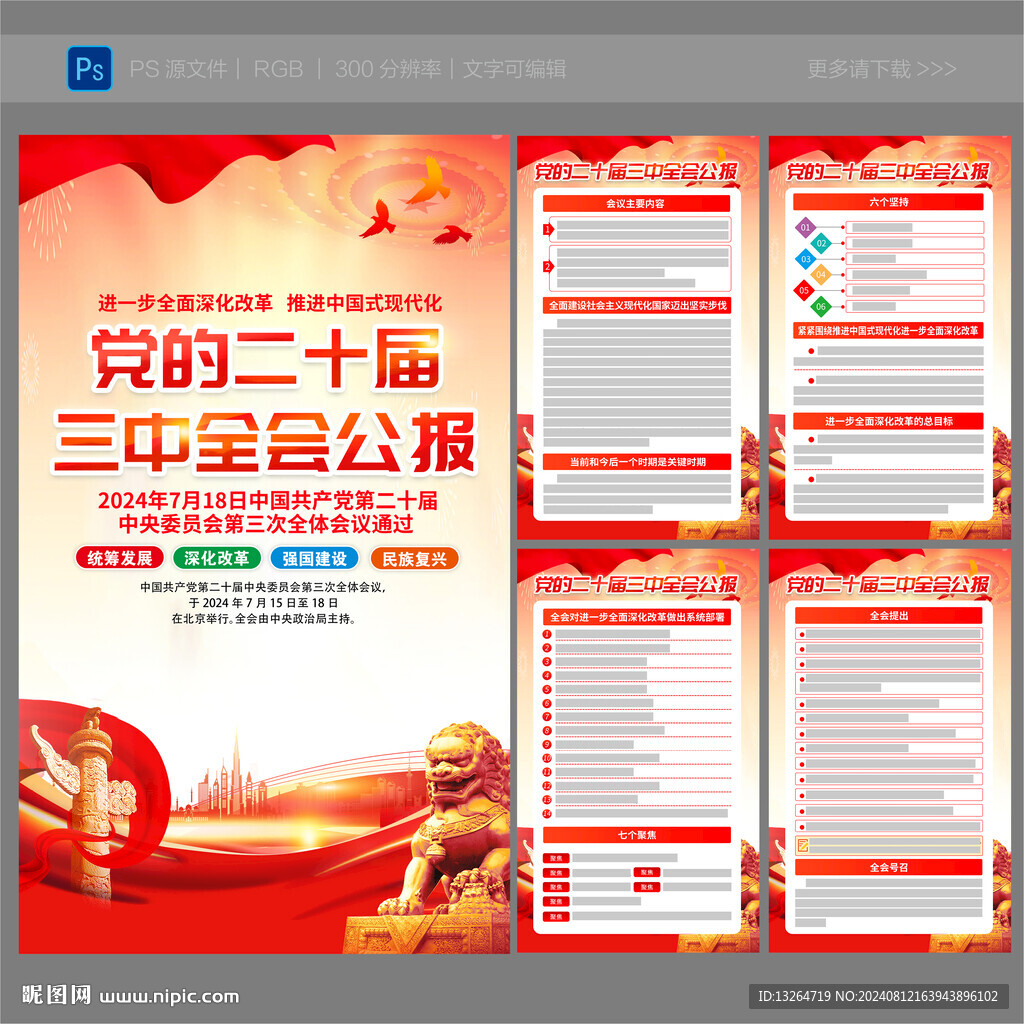
Task: Click the bottom-right panel title 党的二十届三中全会公报
Action: pos(888,584)
